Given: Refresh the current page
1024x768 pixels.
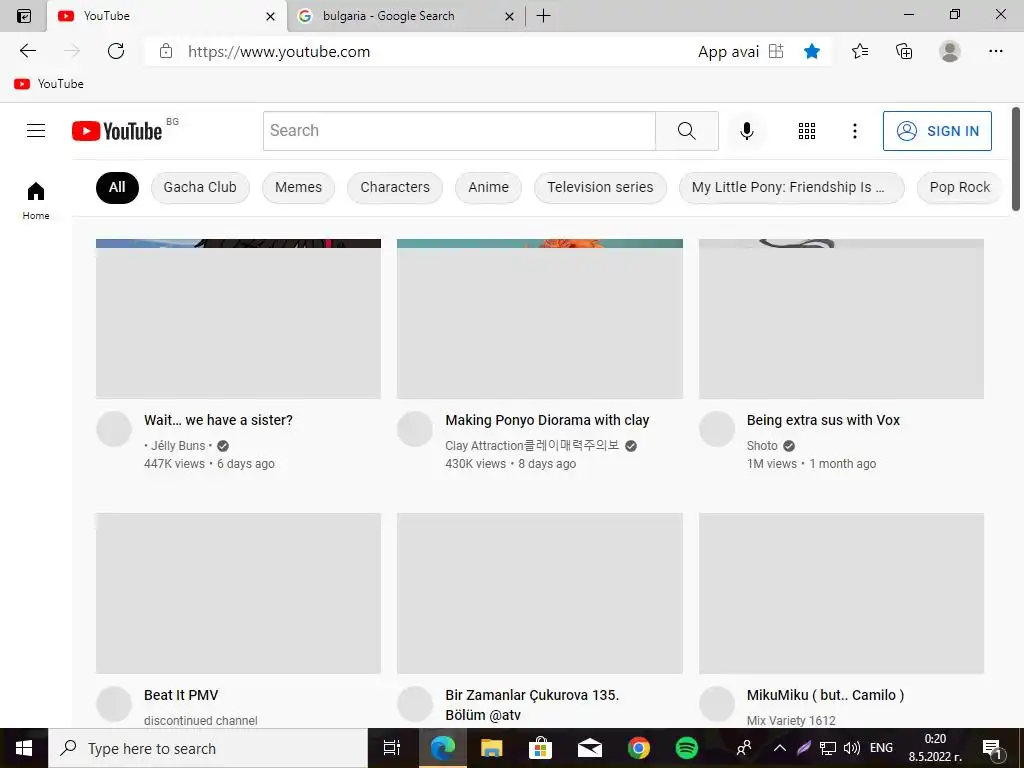Looking at the screenshot, I should pos(116,51).
